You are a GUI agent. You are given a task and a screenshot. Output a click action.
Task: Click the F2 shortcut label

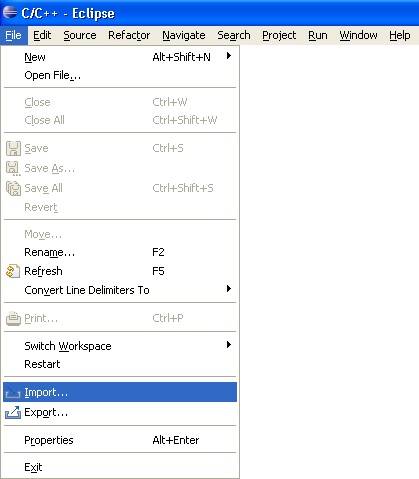tap(158, 252)
